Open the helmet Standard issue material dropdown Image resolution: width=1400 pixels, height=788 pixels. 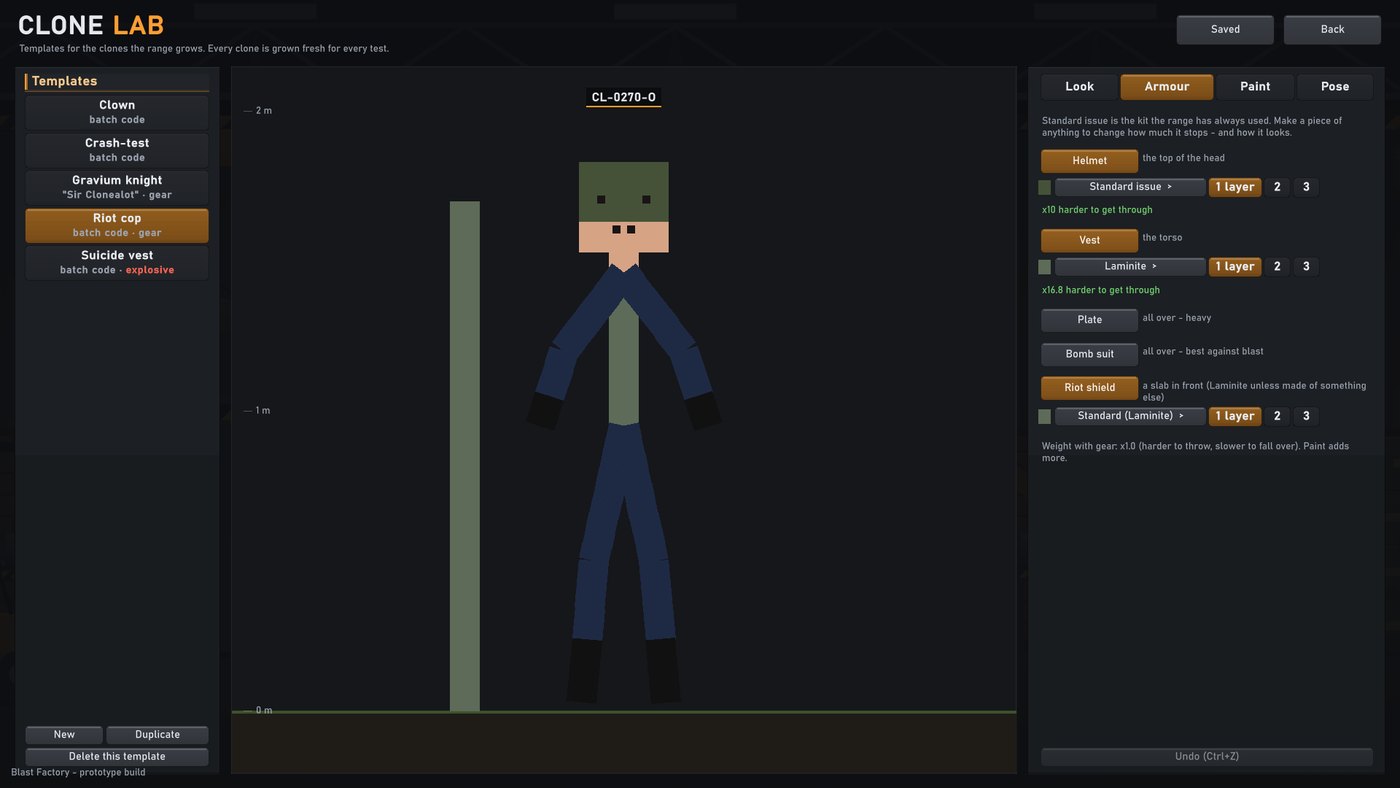(x=1130, y=187)
